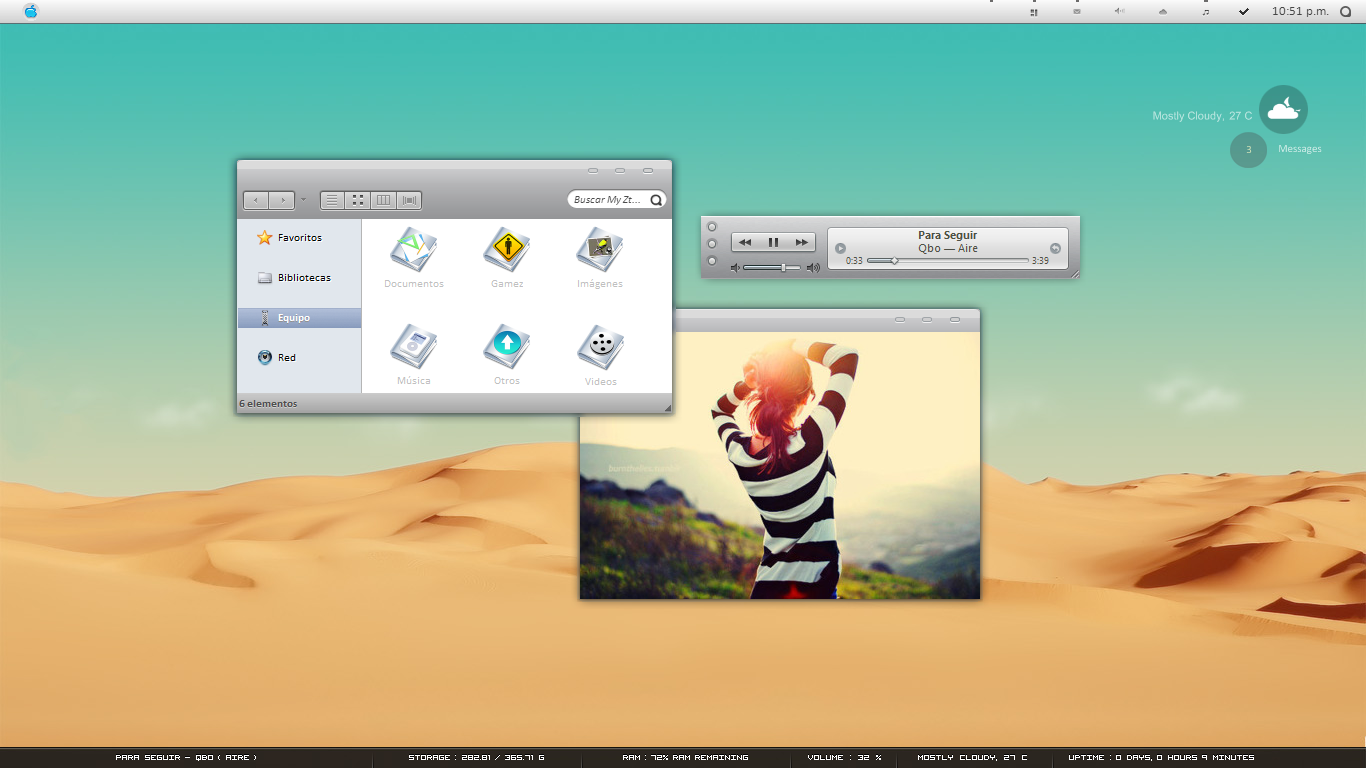Click the checkmark tray icon
1366x768 pixels.
coord(1244,12)
